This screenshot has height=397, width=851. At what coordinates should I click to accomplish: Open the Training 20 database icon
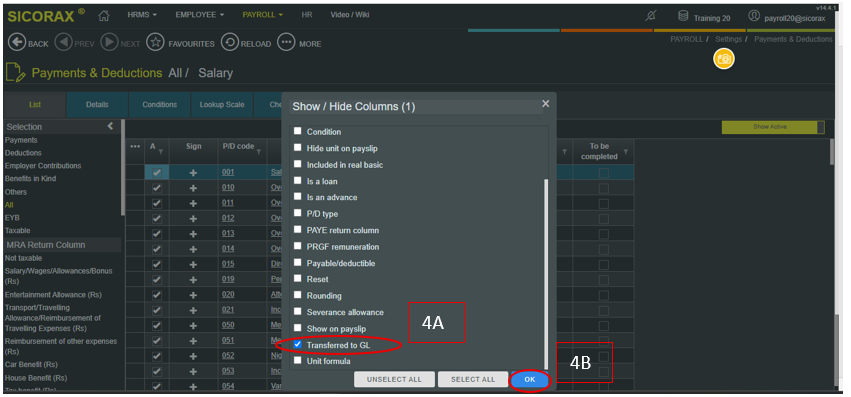[x=683, y=16]
